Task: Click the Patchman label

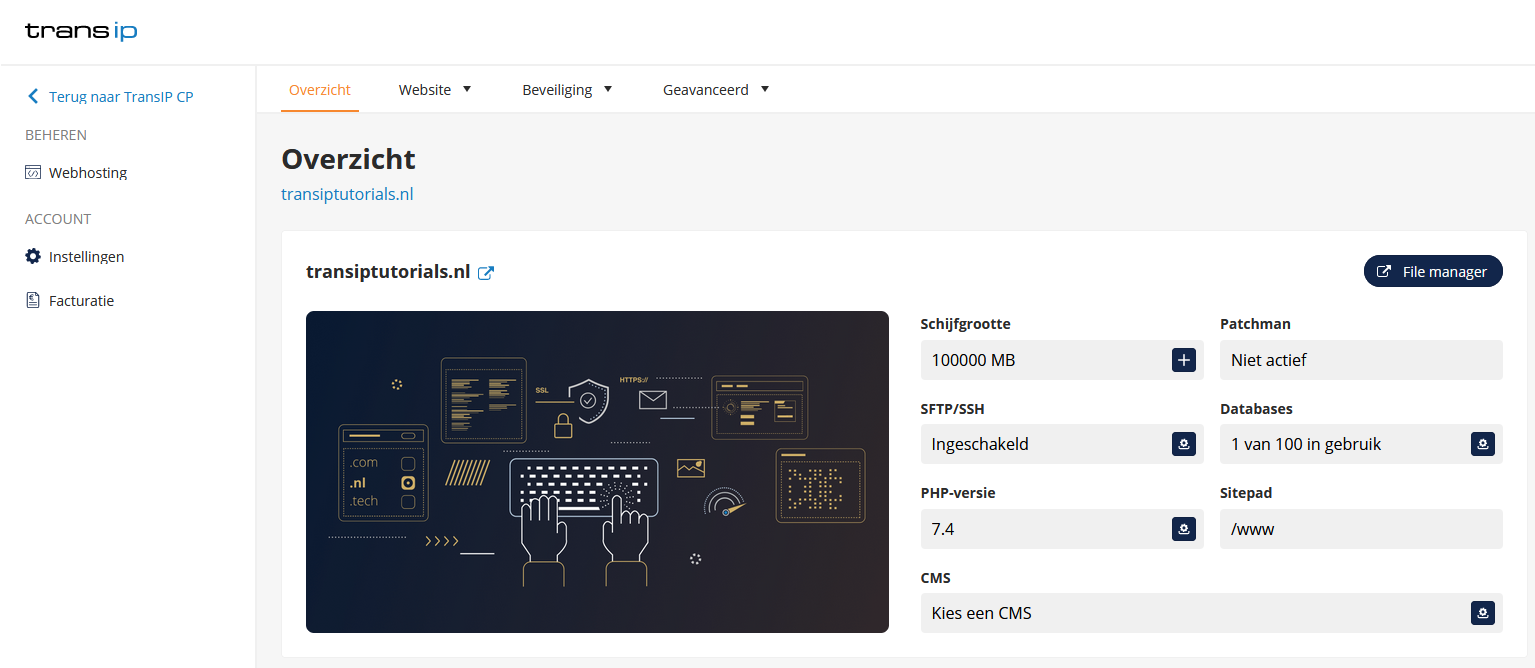Action: click(x=1255, y=324)
